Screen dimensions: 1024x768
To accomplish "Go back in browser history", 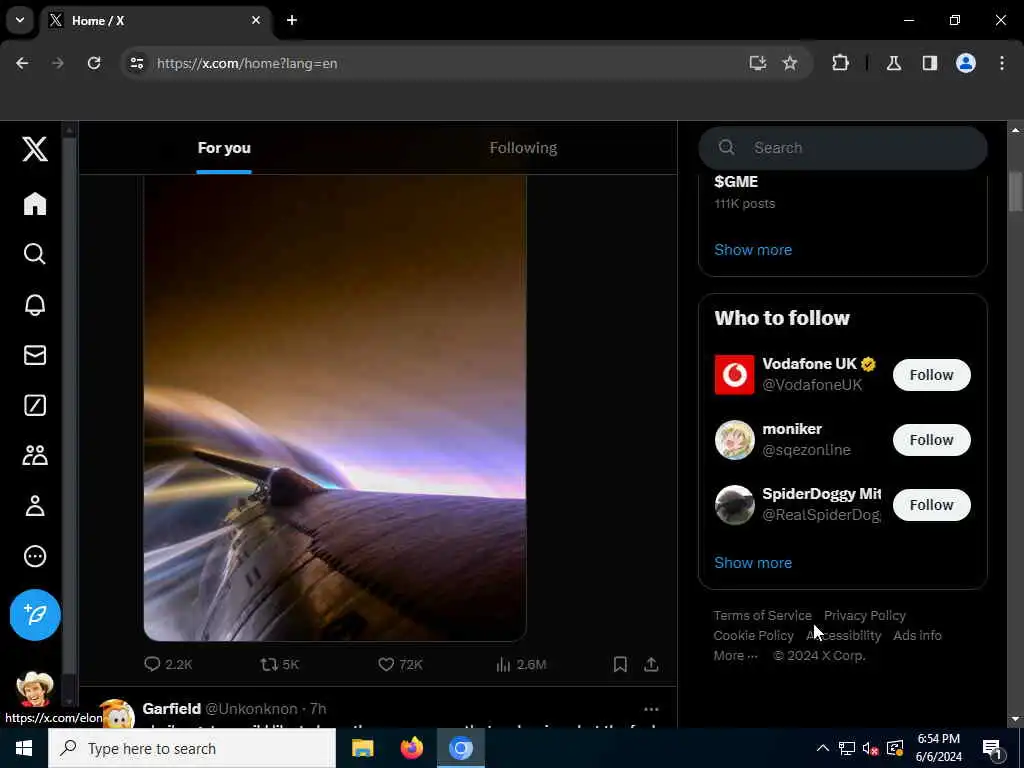I will (22, 63).
